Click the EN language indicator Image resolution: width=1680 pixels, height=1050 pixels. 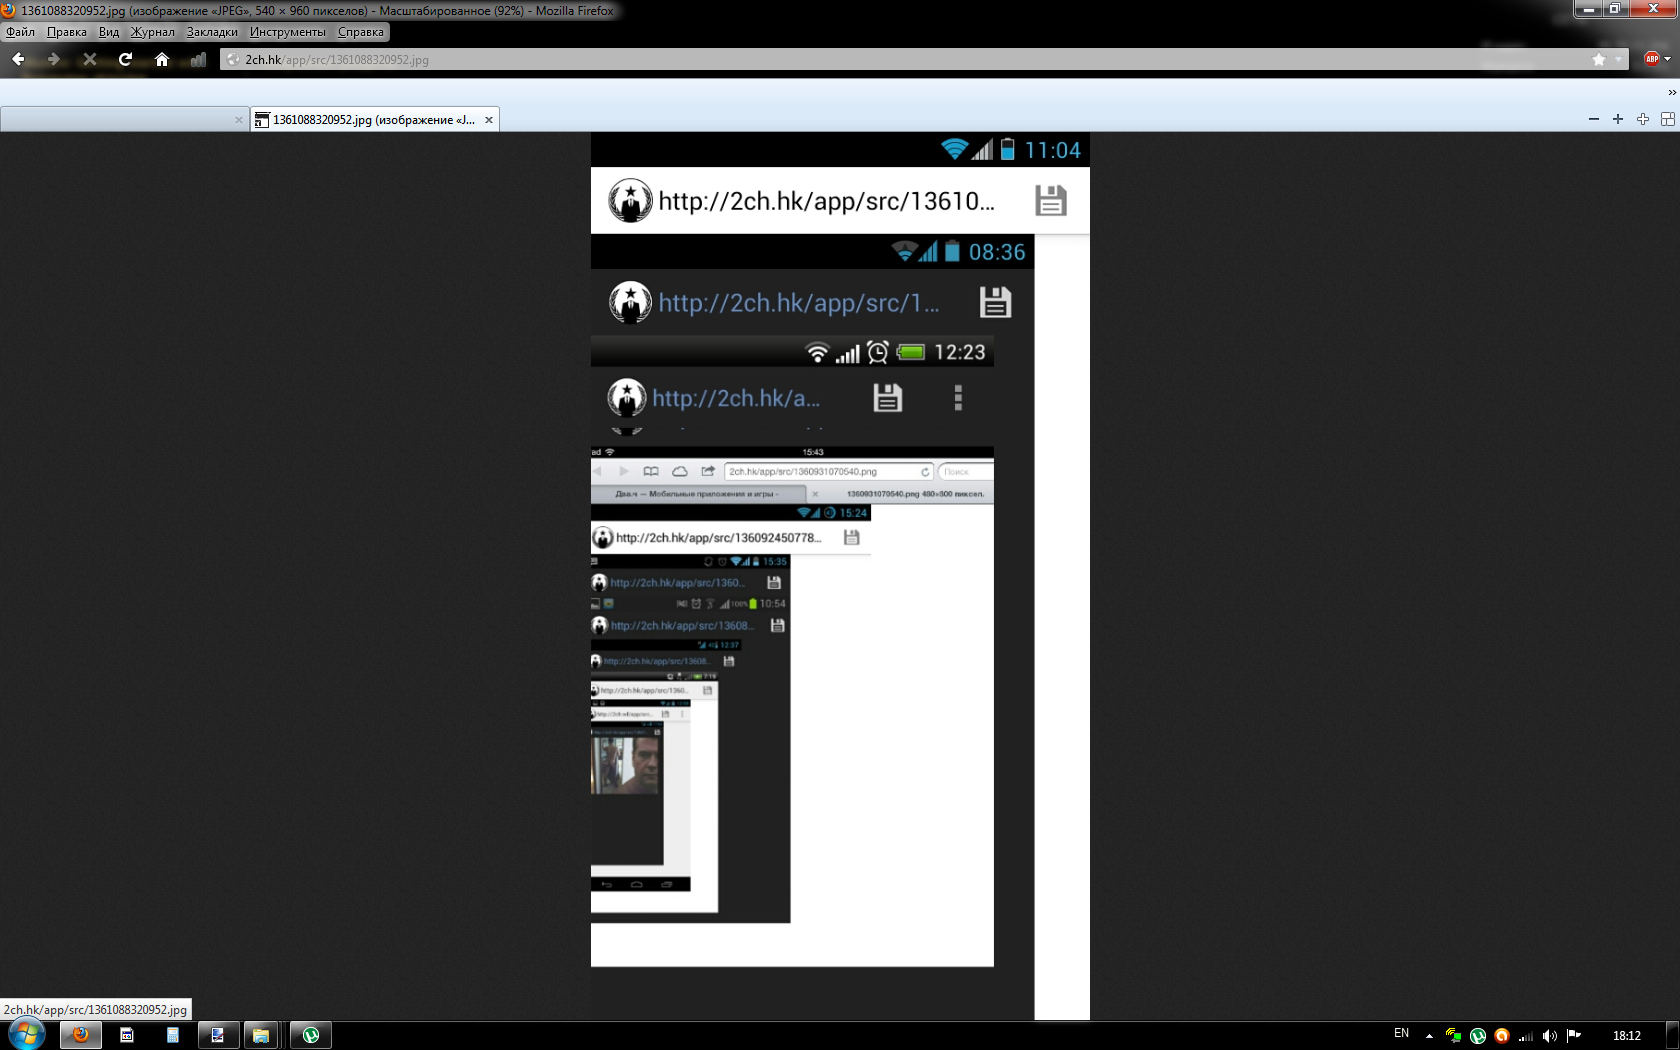click(x=1401, y=1034)
